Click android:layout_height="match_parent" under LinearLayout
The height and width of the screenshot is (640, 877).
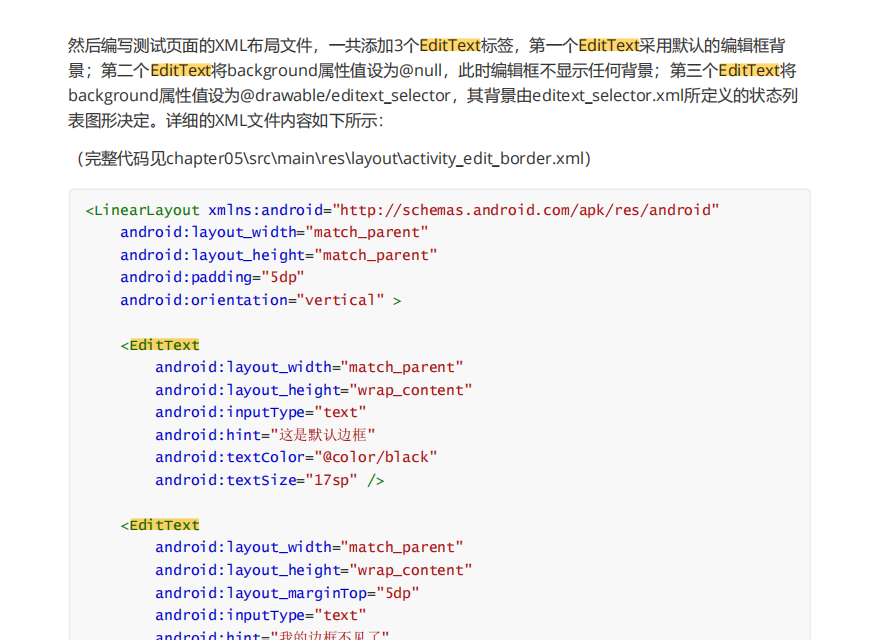click(x=279, y=255)
